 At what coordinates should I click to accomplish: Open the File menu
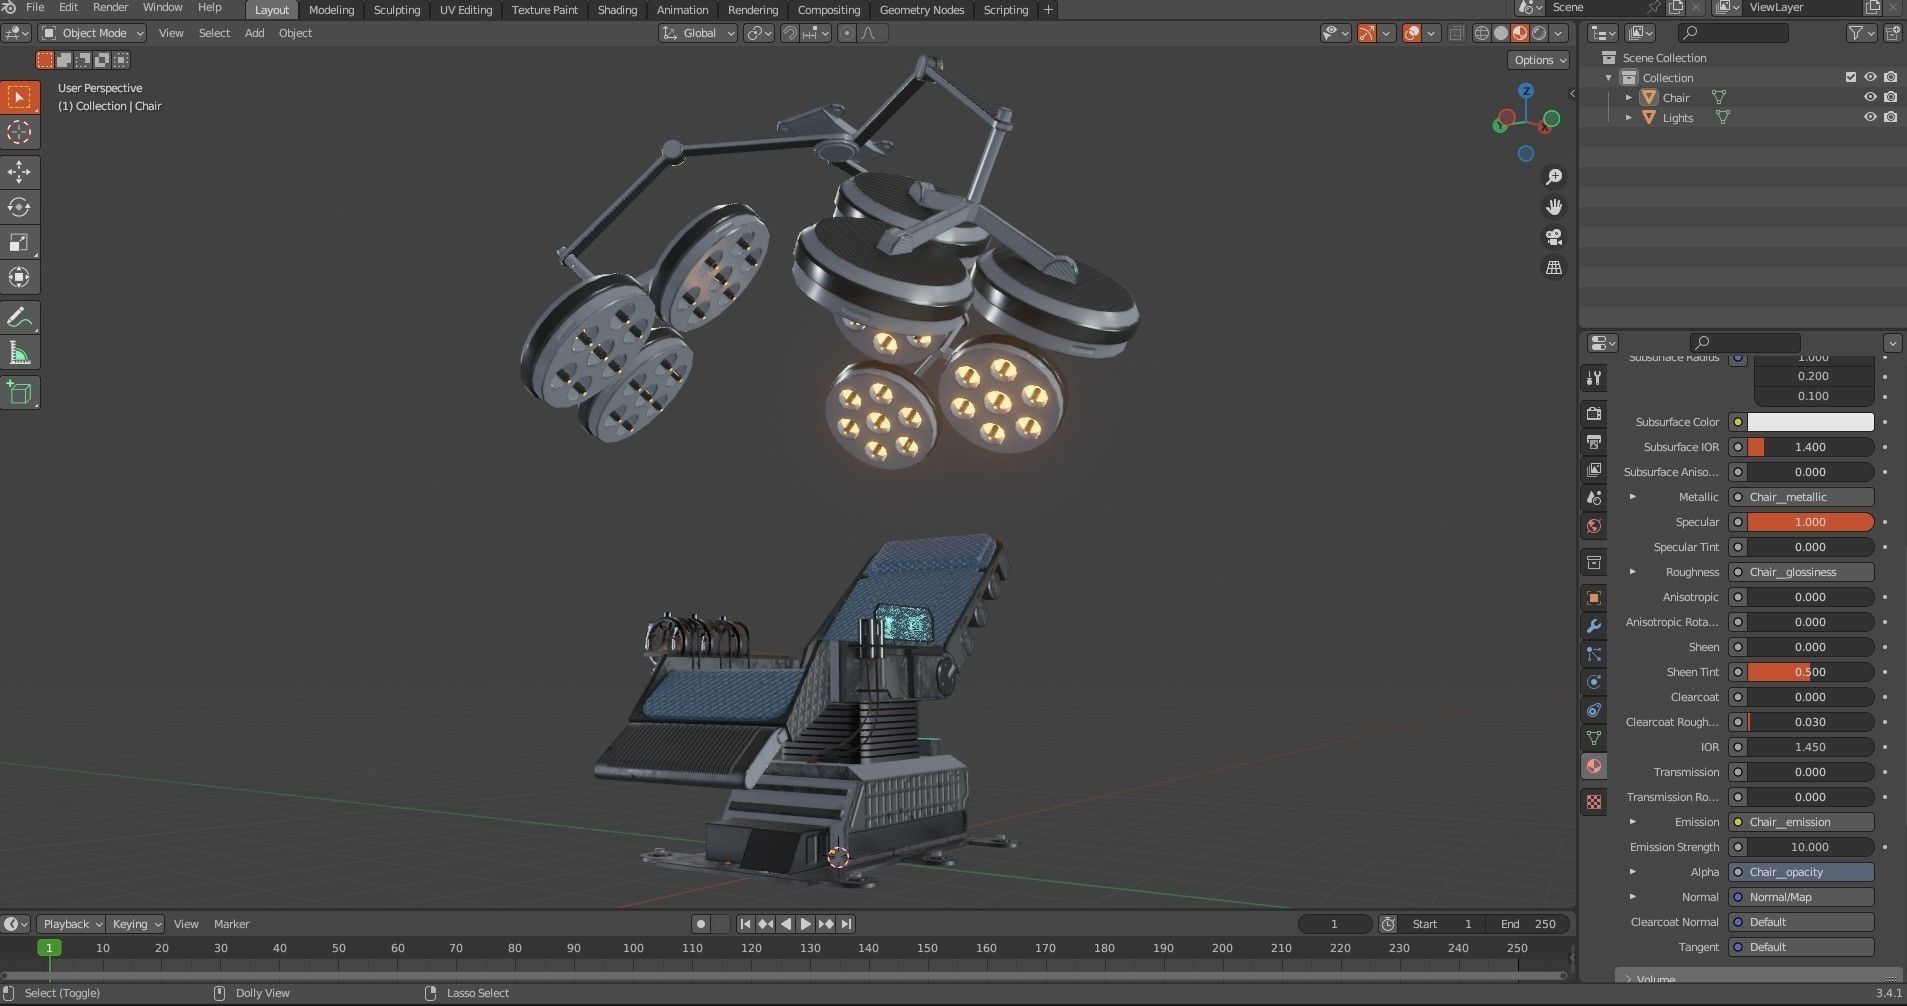click(x=35, y=8)
